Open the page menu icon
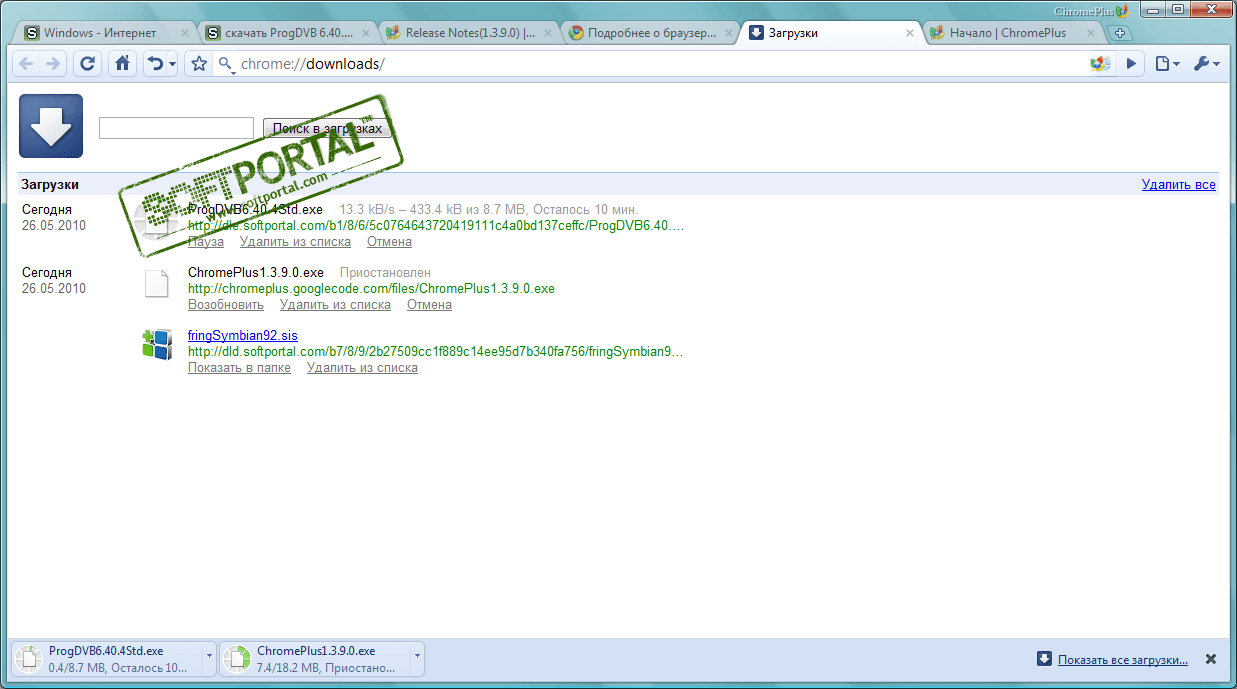The image size is (1237, 689). 1167,64
